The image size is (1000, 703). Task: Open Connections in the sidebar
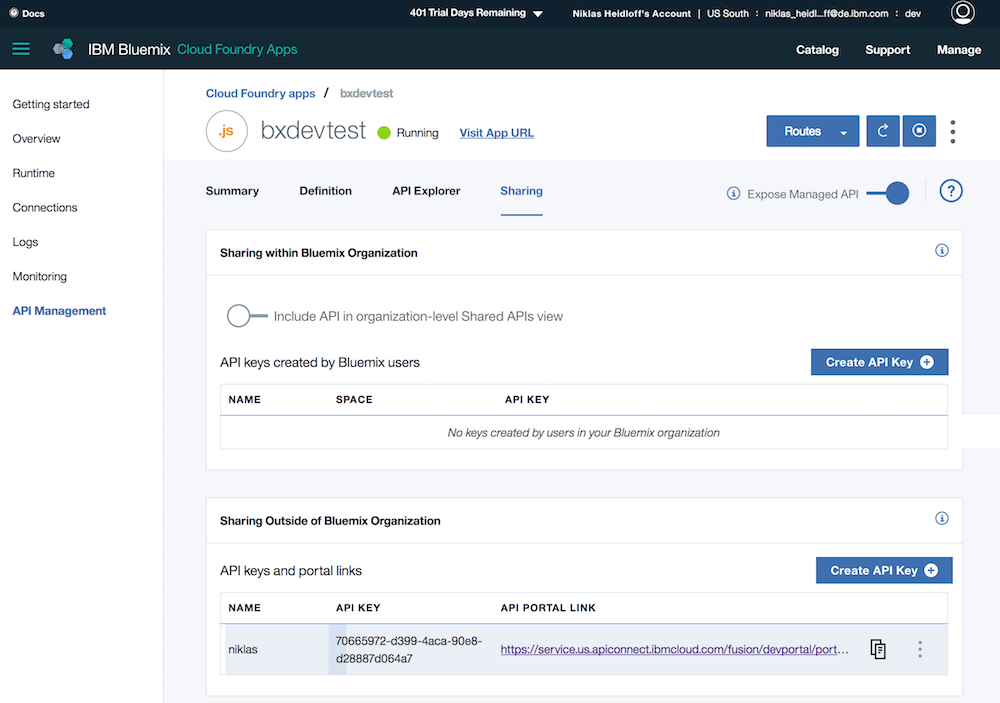click(x=45, y=207)
